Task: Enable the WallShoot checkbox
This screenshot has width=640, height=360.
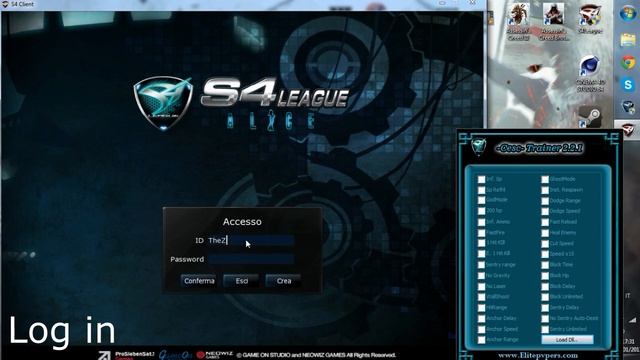Action: point(482,297)
